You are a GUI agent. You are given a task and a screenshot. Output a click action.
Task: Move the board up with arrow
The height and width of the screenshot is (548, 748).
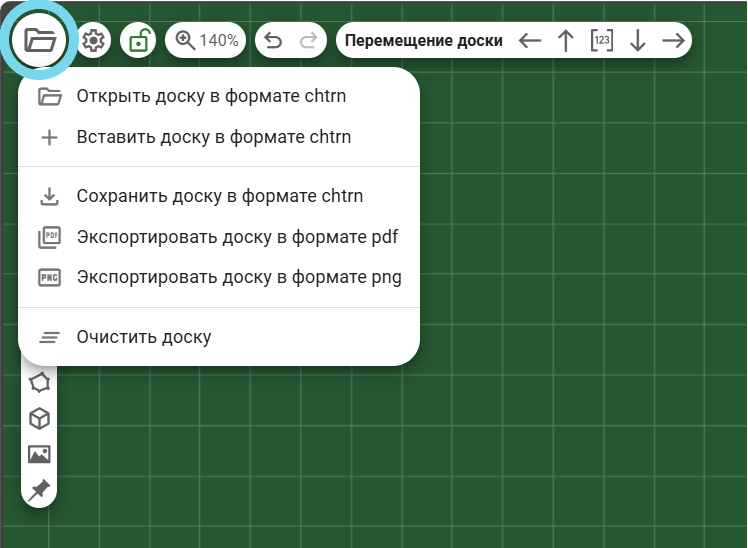tap(566, 41)
